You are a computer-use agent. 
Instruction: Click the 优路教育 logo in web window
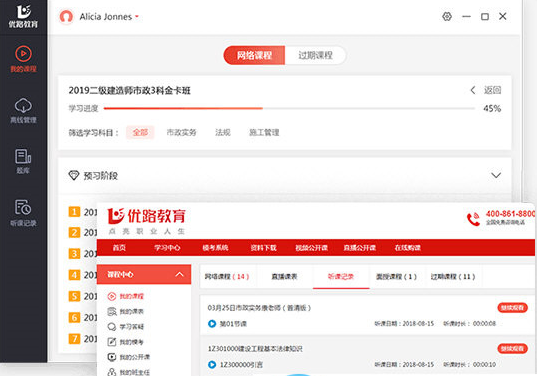(147, 221)
